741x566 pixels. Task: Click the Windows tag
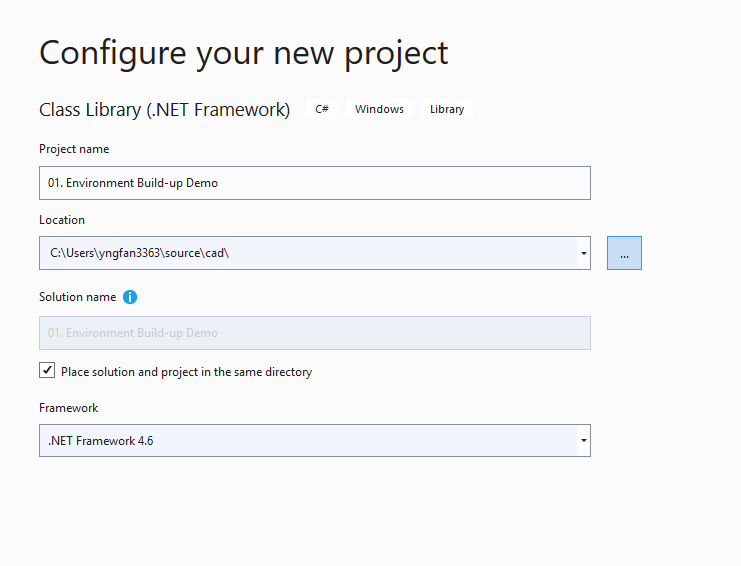click(379, 109)
